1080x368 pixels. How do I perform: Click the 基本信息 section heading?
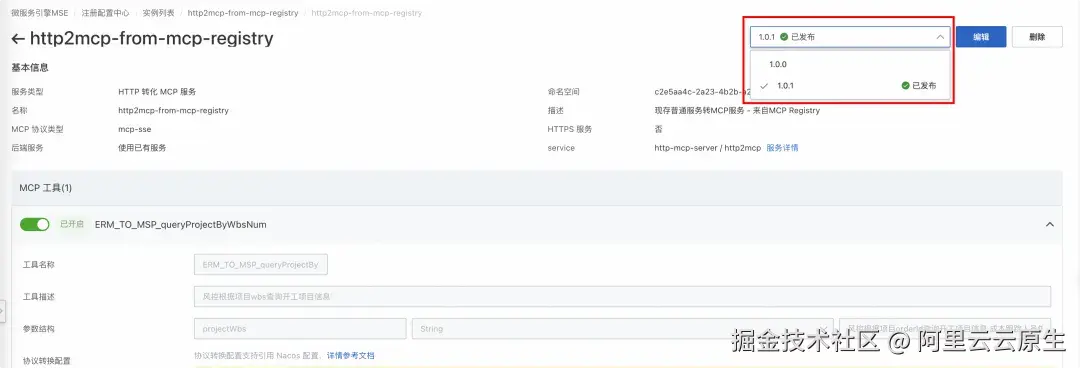click(x=30, y=68)
